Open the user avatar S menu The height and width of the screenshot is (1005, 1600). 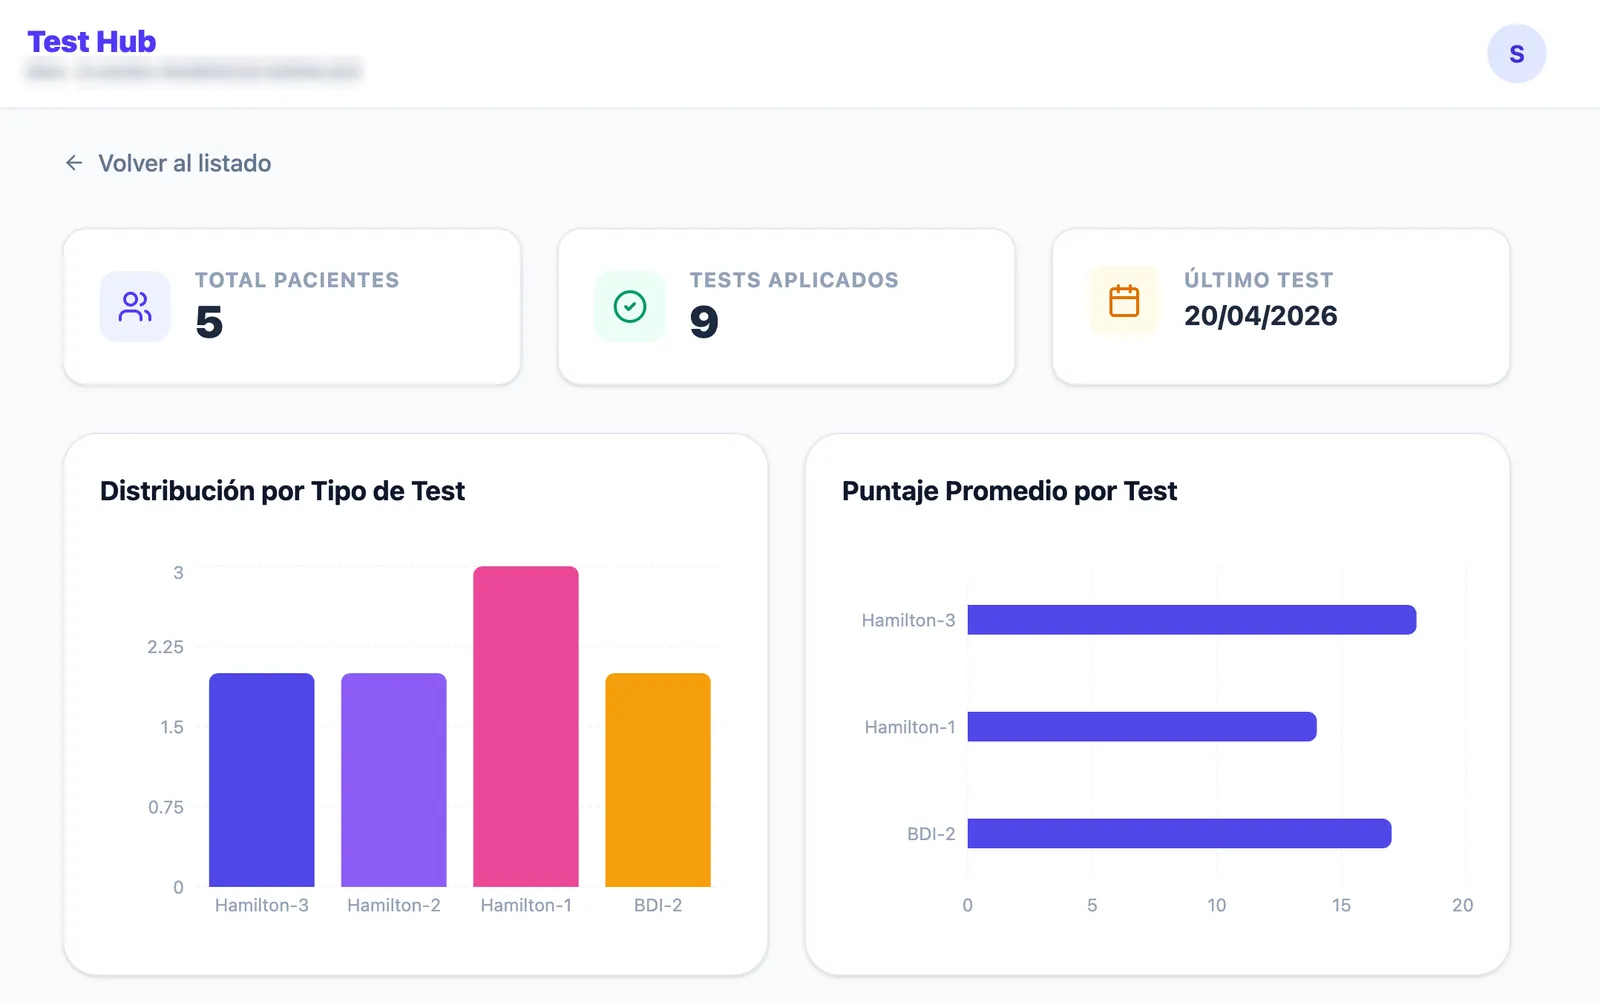tap(1516, 54)
